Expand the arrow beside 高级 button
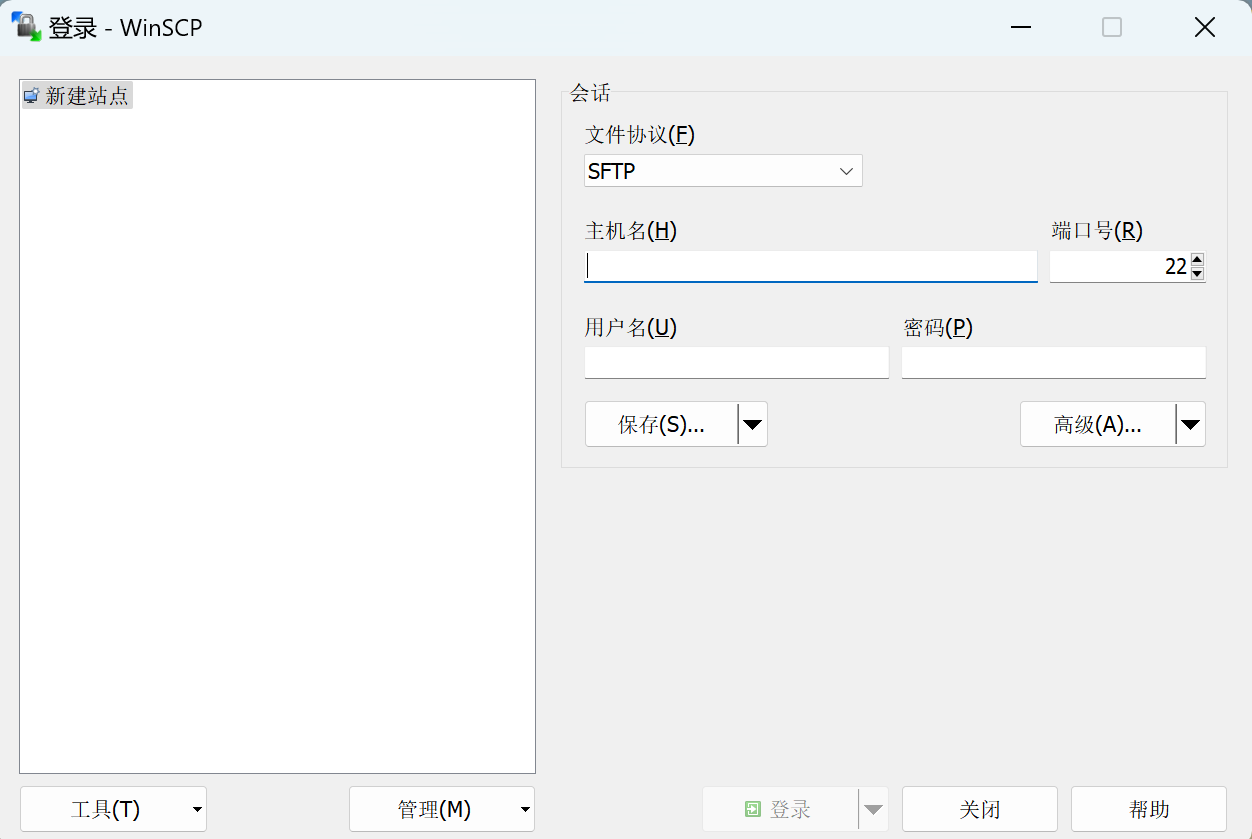 pyautogui.click(x=1191, y=424)
